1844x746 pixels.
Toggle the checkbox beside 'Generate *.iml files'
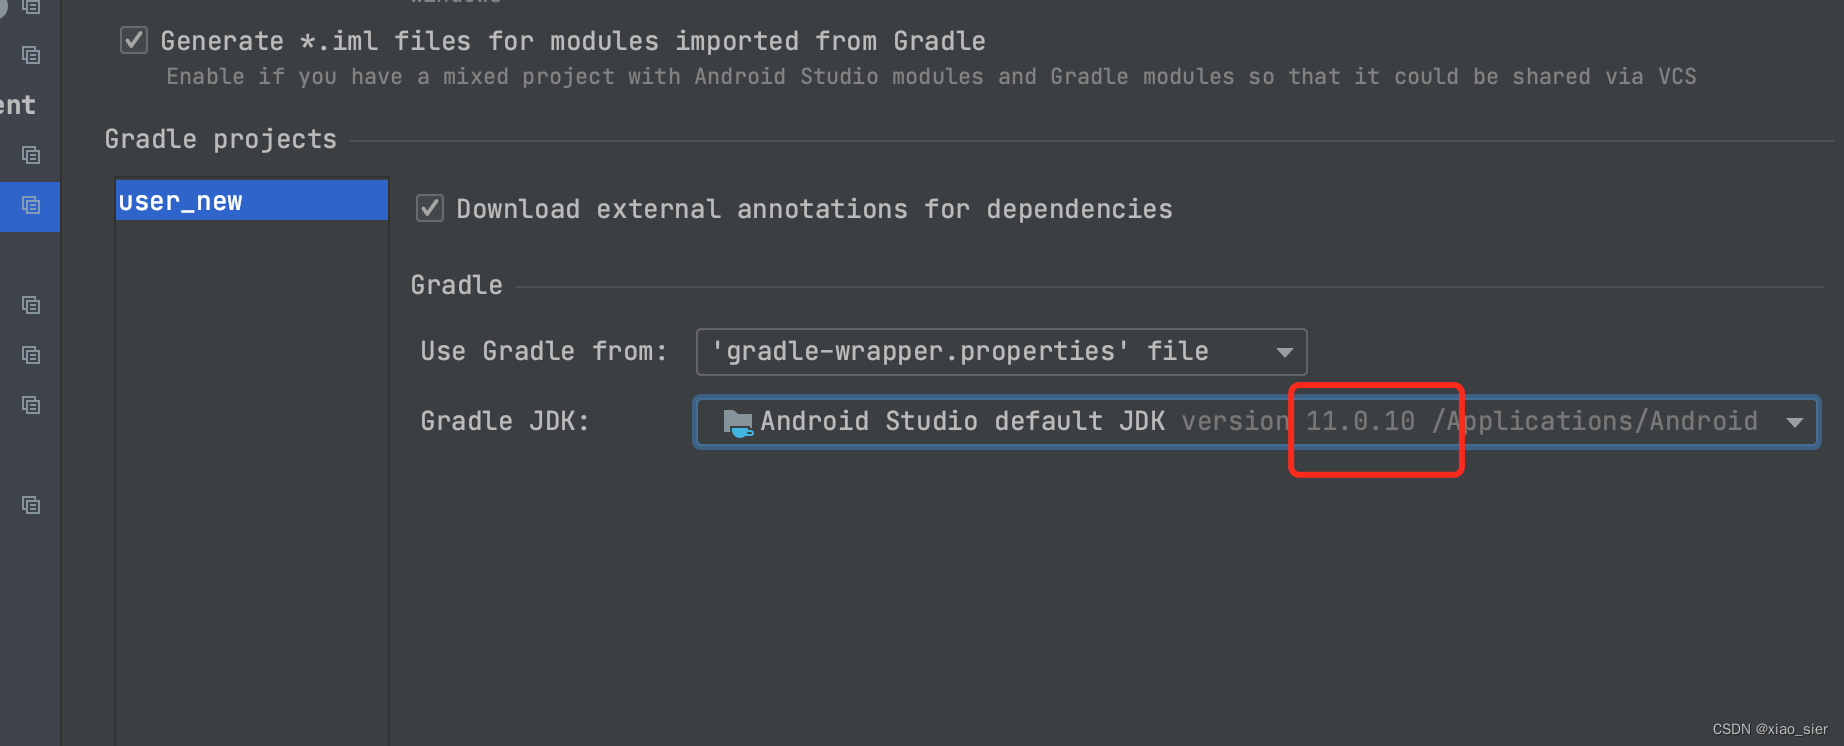133,40
